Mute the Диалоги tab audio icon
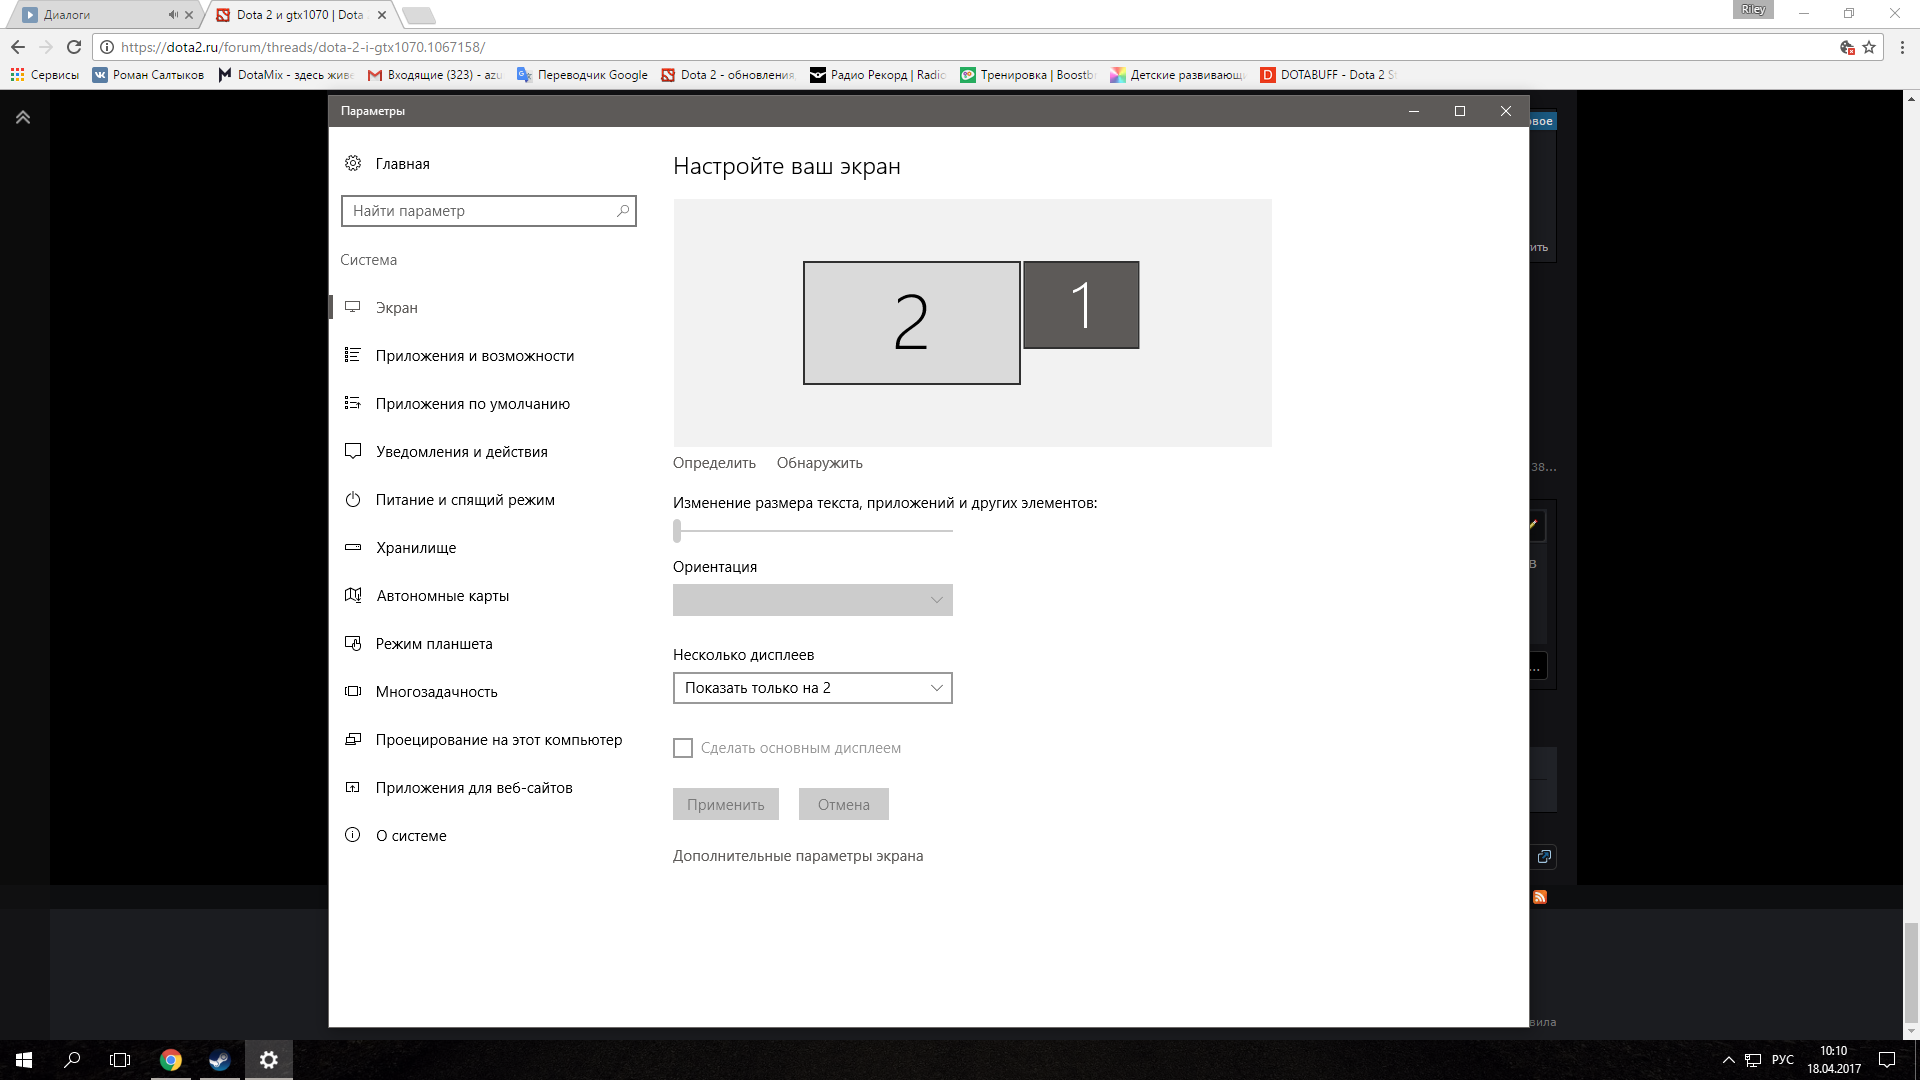The image size is (1920, 1080). 173,15
